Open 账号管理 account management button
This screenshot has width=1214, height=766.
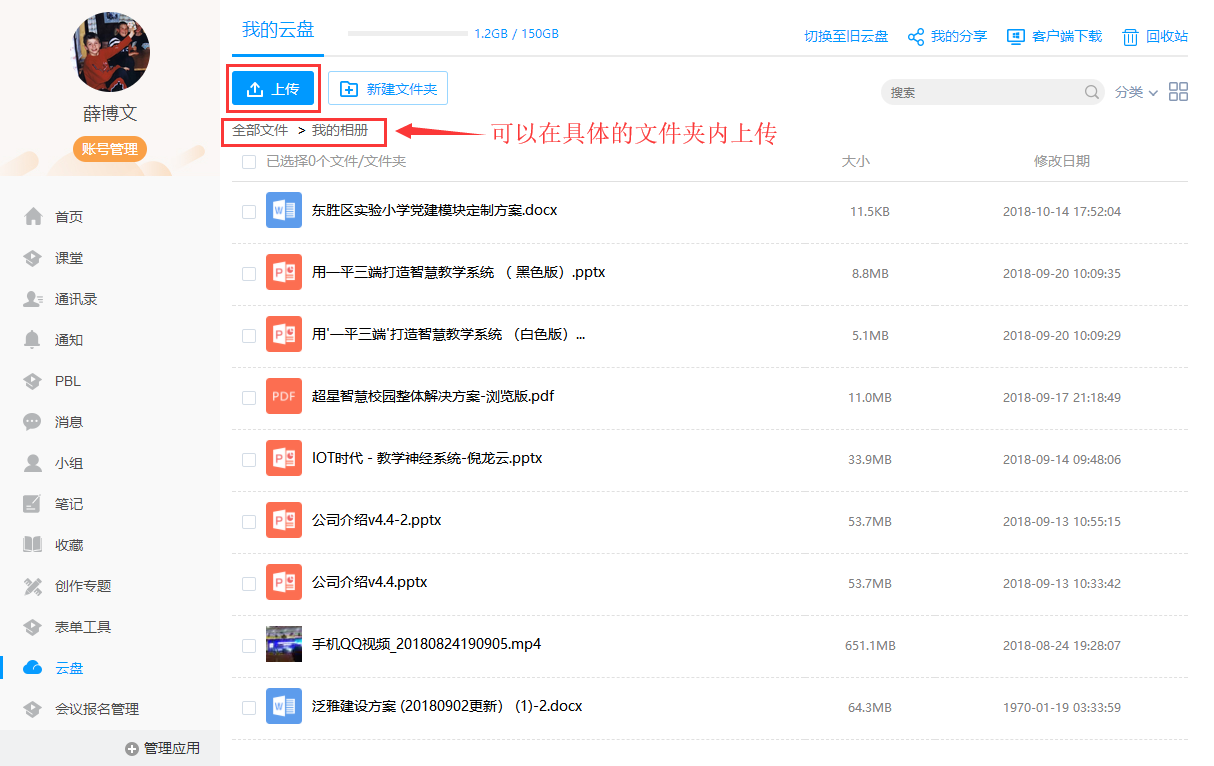[x=110, y=149]
